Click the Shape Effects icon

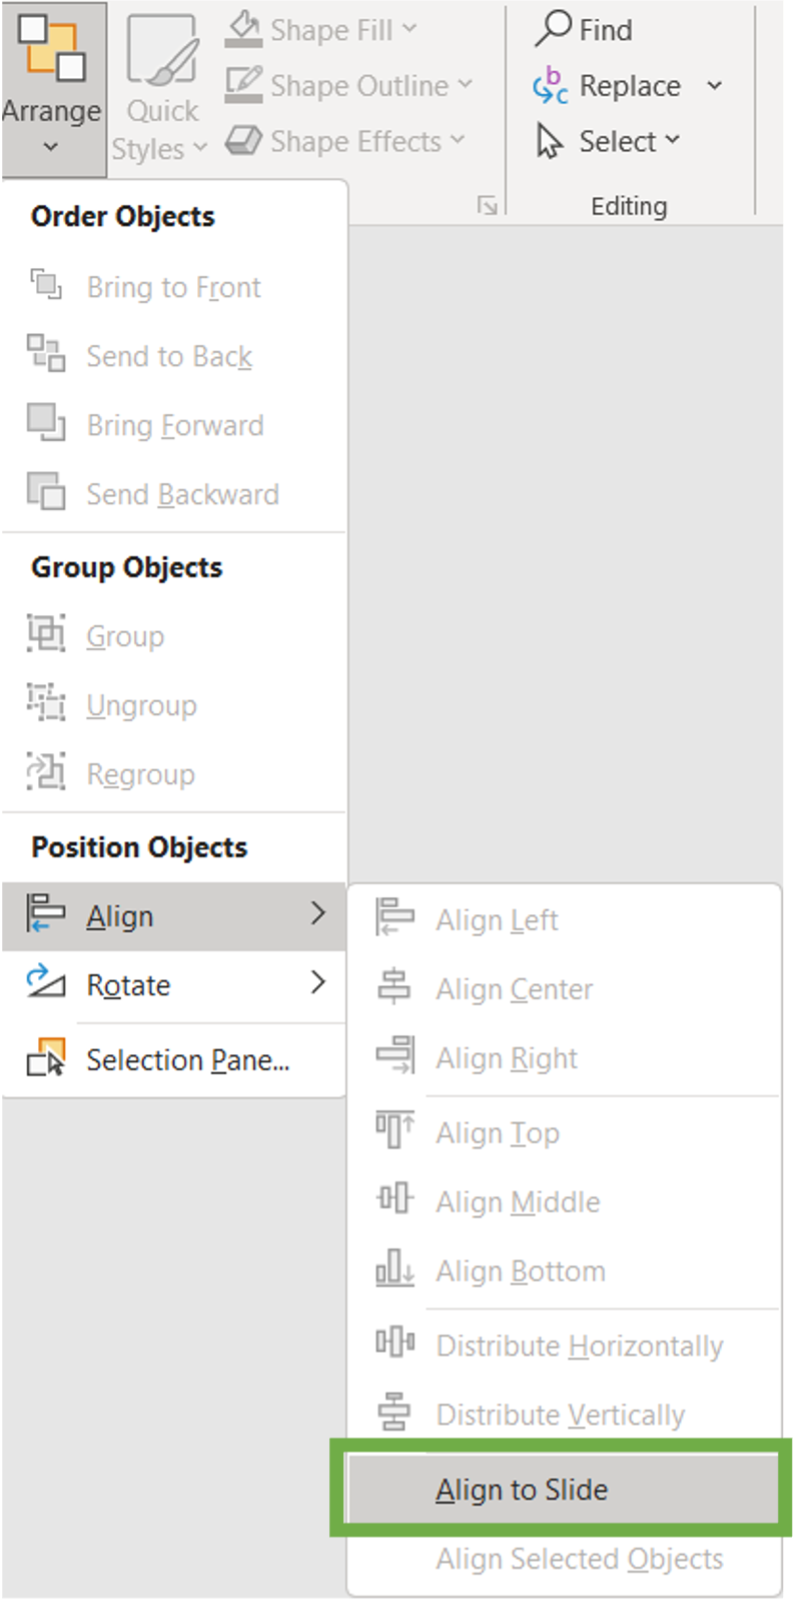243,141
